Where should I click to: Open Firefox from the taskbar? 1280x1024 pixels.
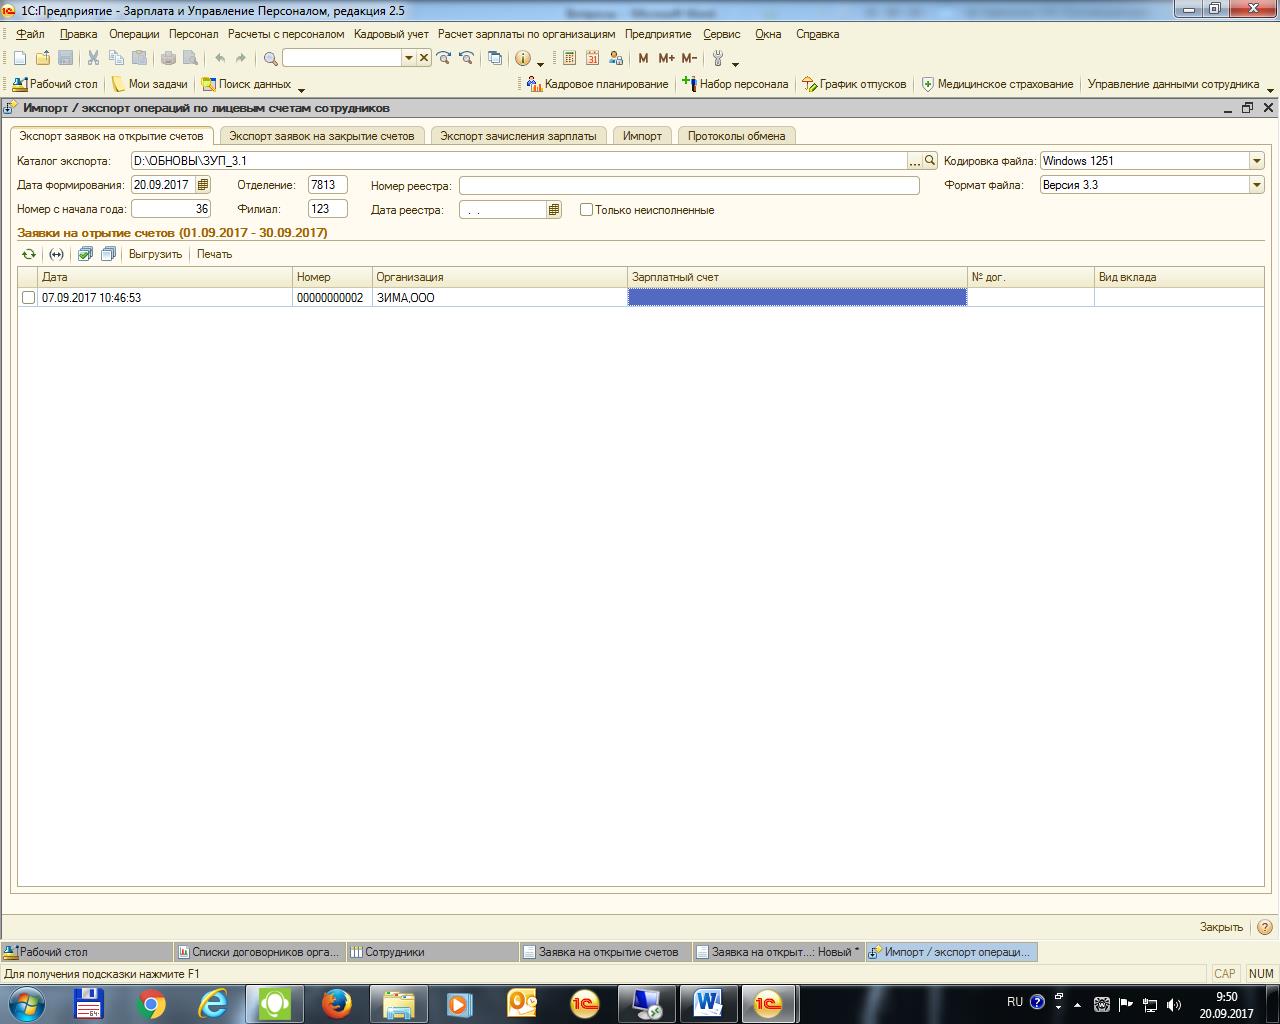[336, 1003]
